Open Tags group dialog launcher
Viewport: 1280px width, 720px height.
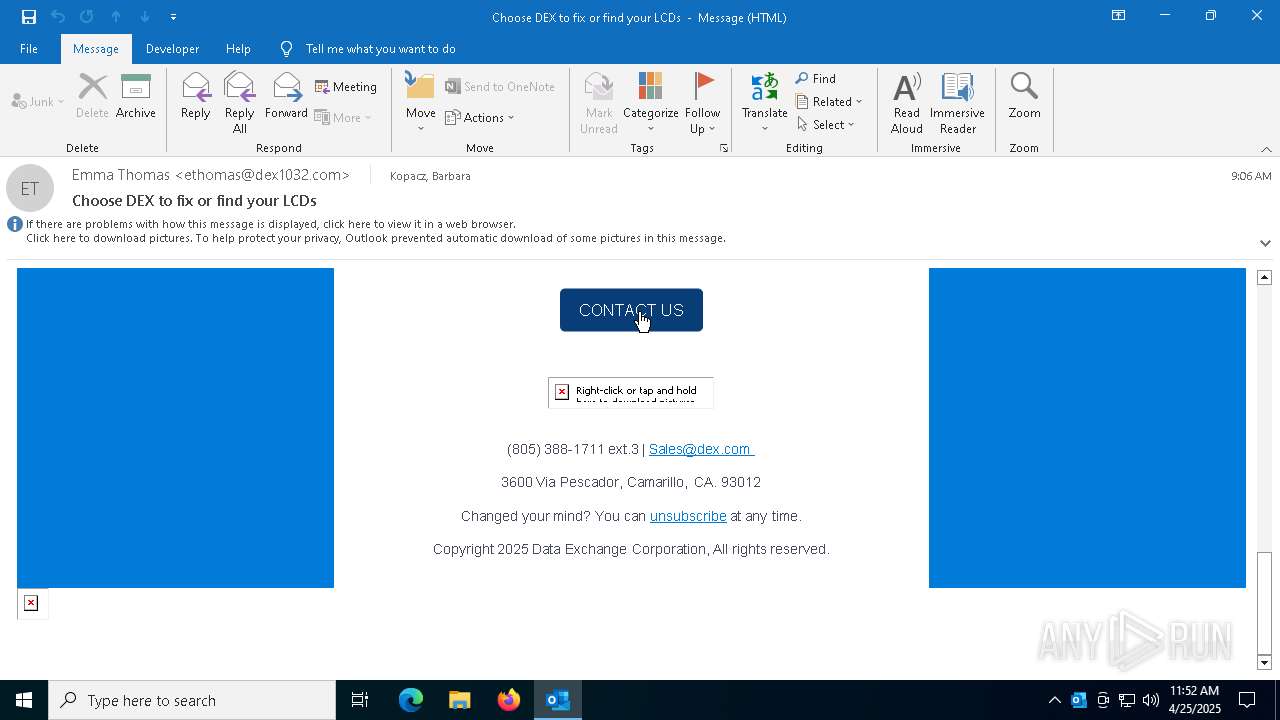724,148
